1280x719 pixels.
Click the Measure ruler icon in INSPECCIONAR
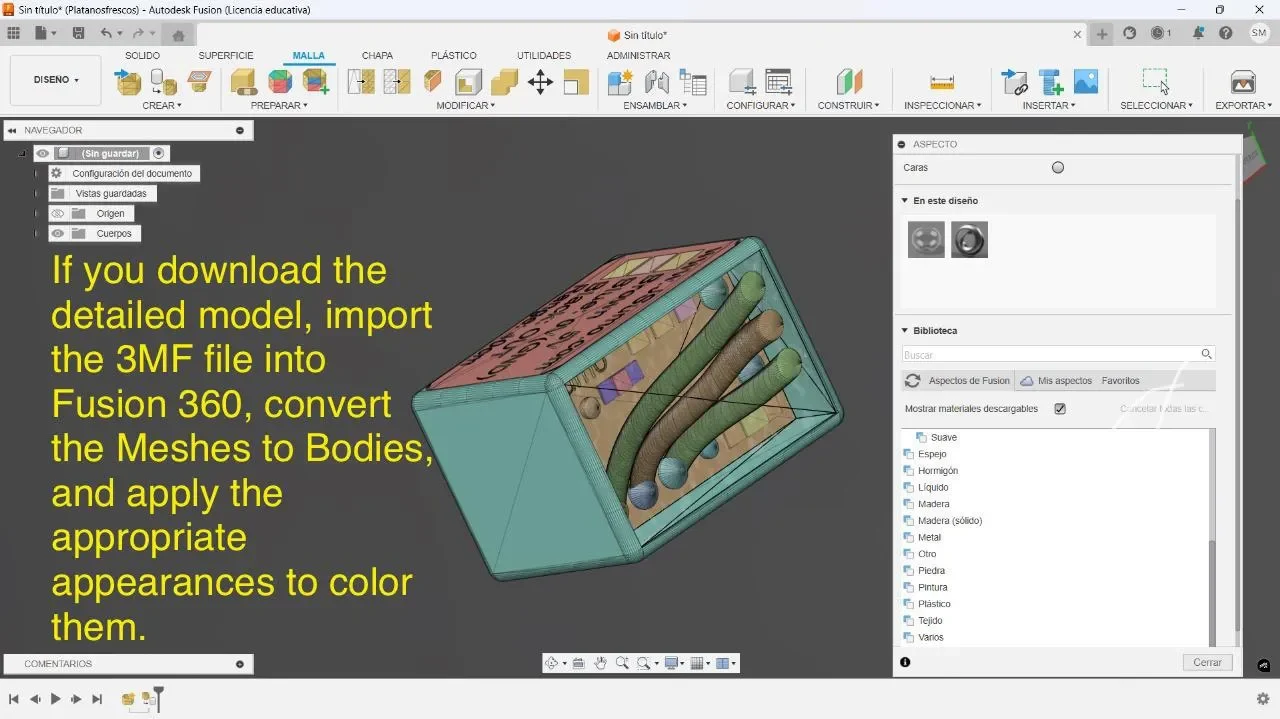(x=942, y=82)
